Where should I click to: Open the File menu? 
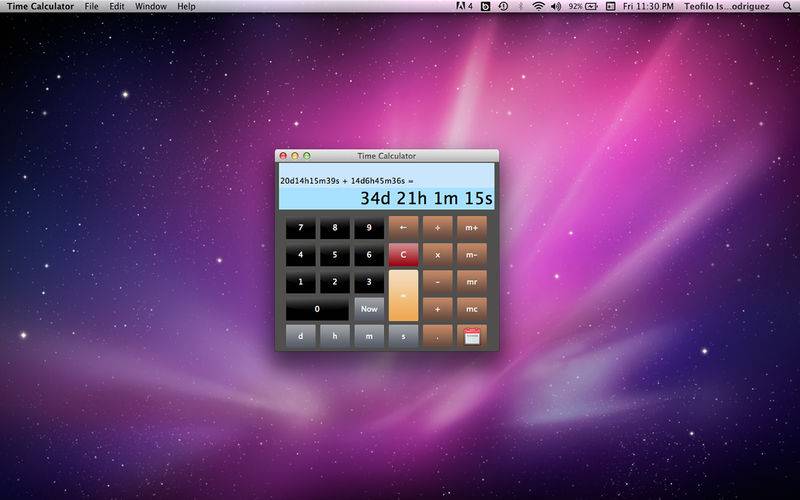(92, 6)
